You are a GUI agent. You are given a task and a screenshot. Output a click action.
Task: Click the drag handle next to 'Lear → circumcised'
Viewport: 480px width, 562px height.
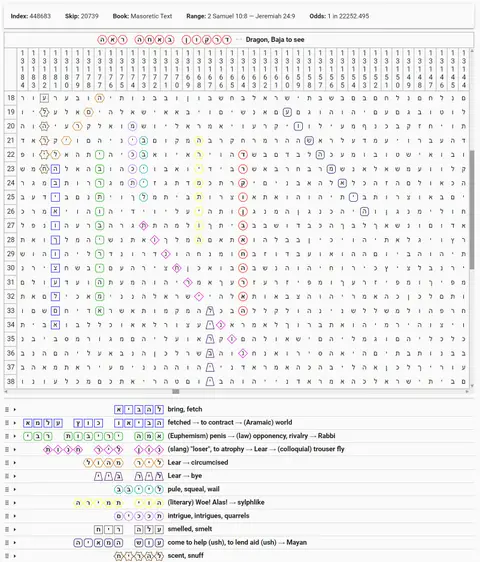point(7,463)
